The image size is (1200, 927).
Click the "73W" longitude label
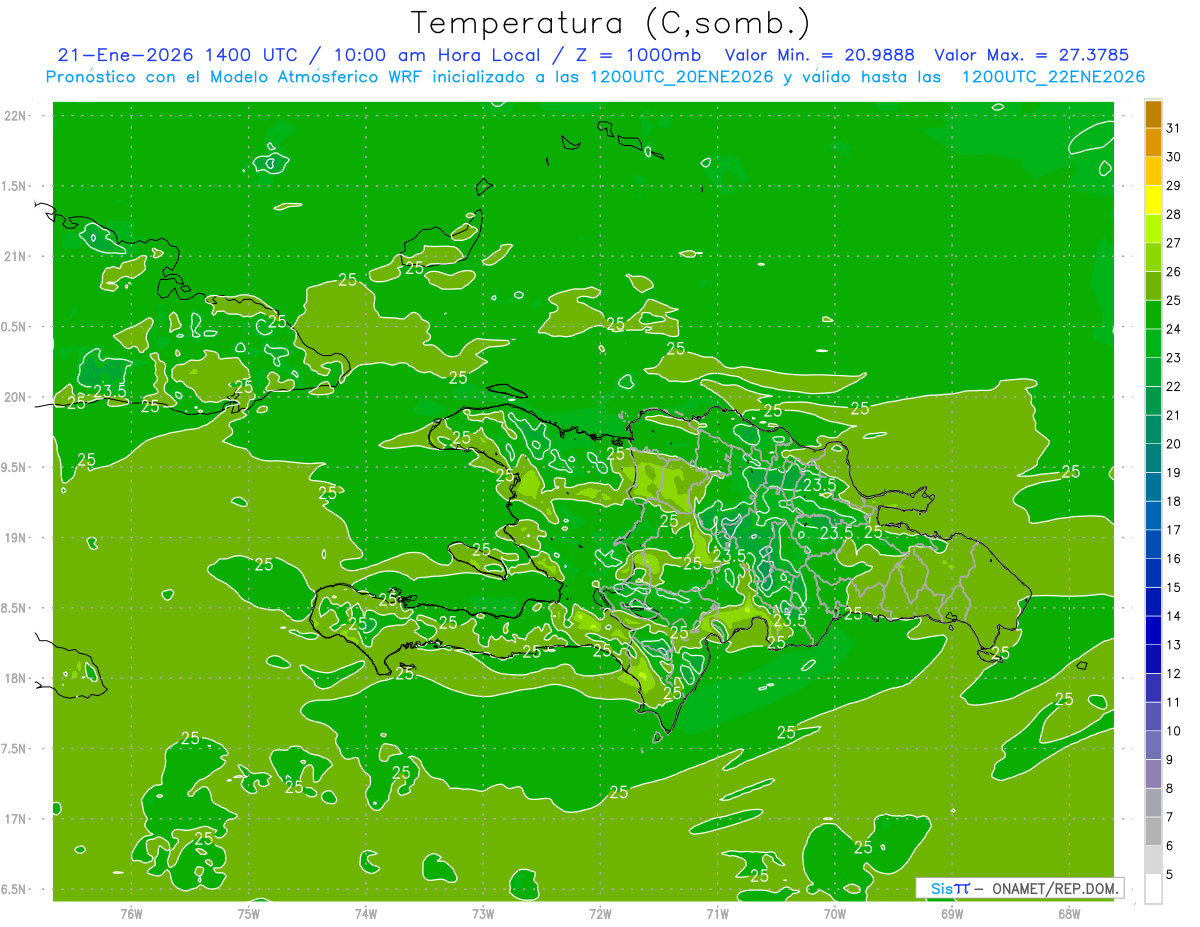coord(483,913)
